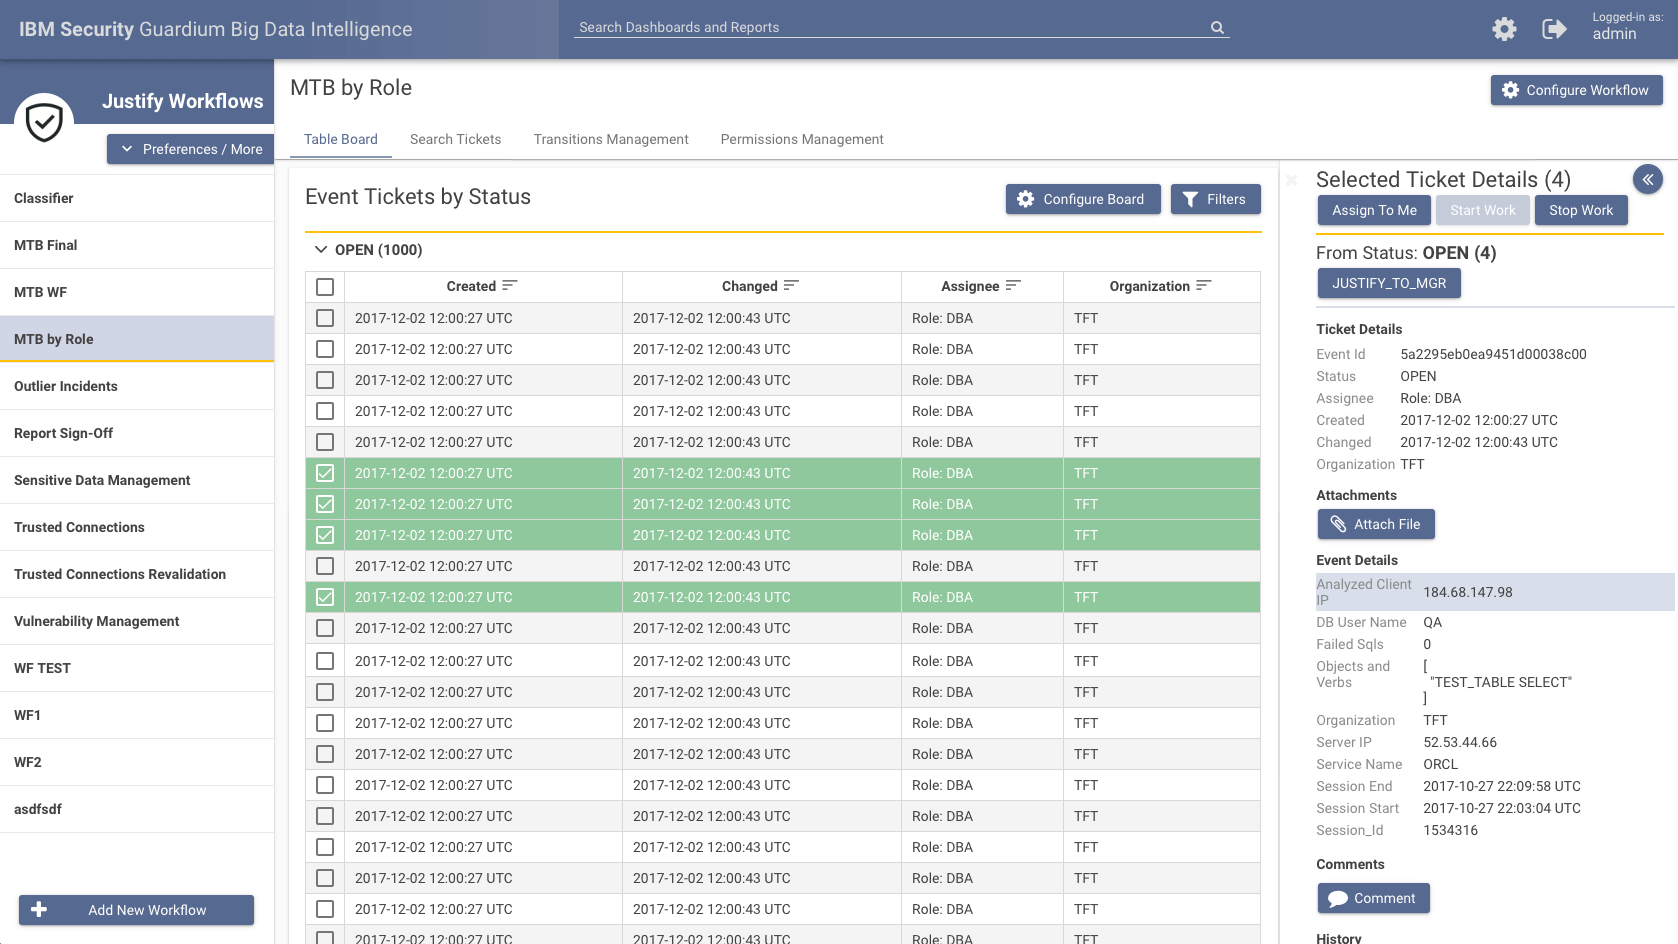This screenshot has height=944, width=1678.
Task: Click the JUSTIFY_TO_MGR transition button
Action: (x=1388, y=283)
